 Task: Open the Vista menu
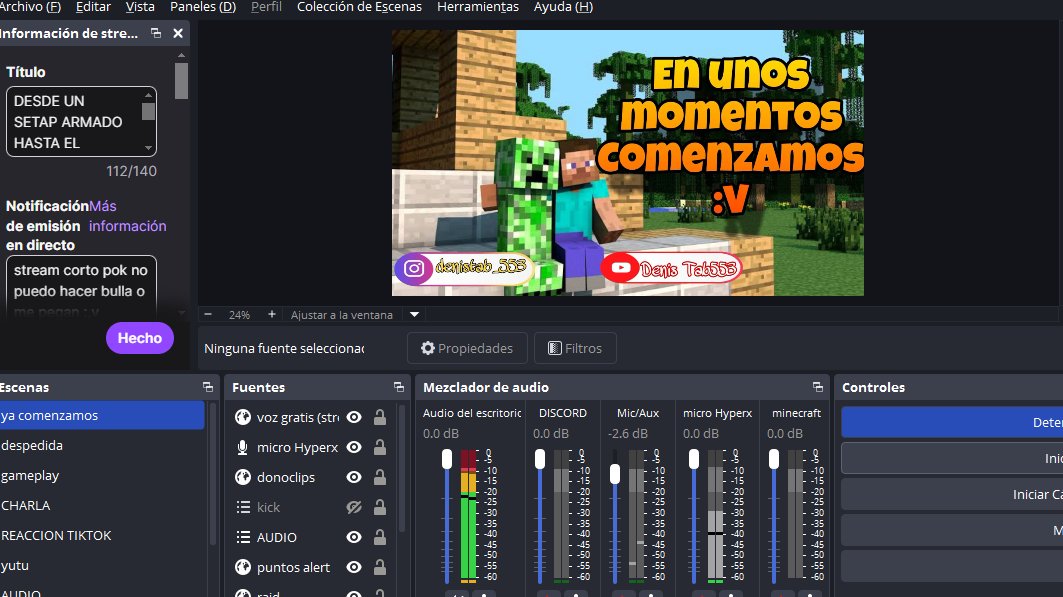(140, 7)
